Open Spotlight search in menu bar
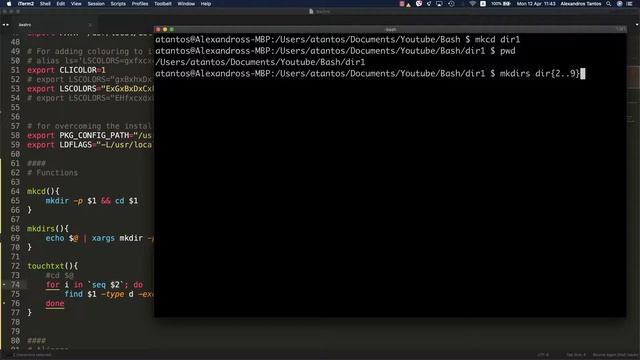The height and width of the screenshot is (360, 640). point(609,4)
